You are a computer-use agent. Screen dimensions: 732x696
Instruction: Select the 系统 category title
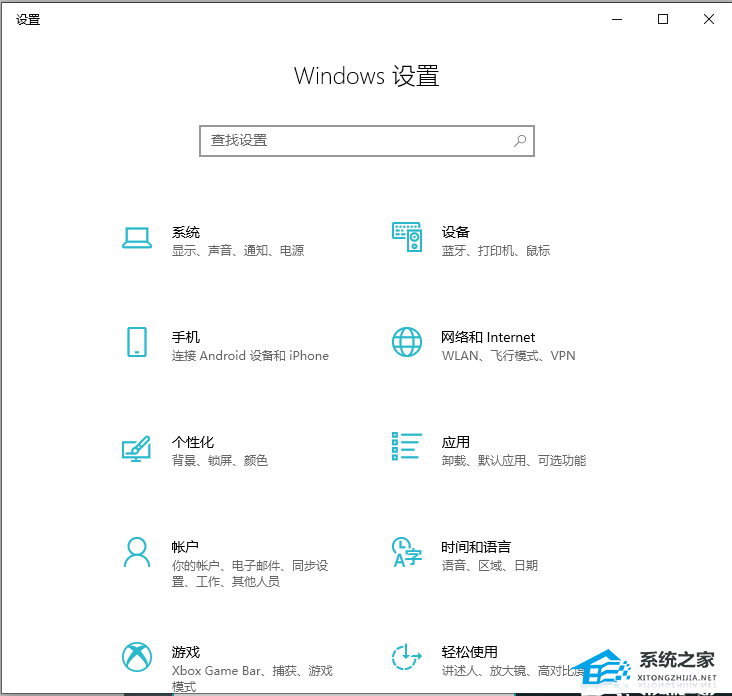click(186, 232)
